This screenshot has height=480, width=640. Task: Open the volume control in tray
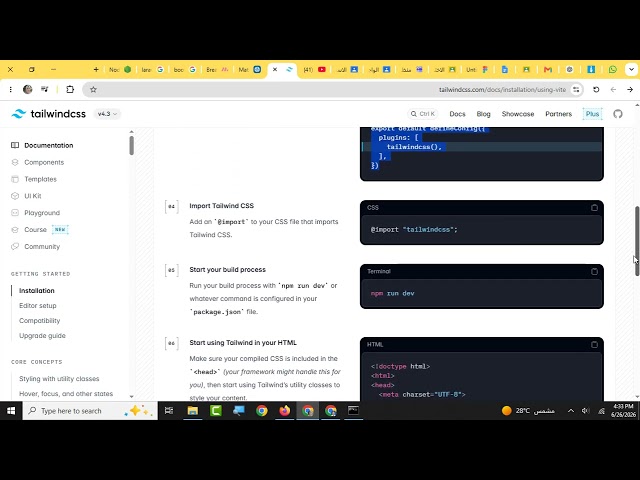[x=585, y=411]
